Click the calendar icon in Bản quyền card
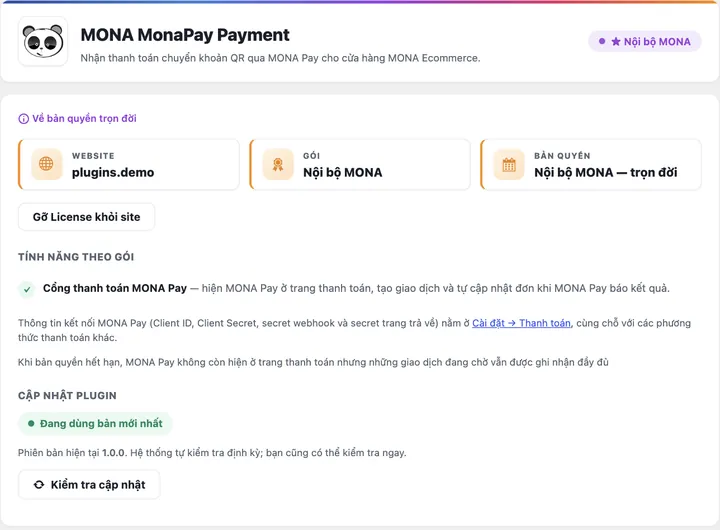The height and width of the screenshot is (530, 720). pos(509,164)
